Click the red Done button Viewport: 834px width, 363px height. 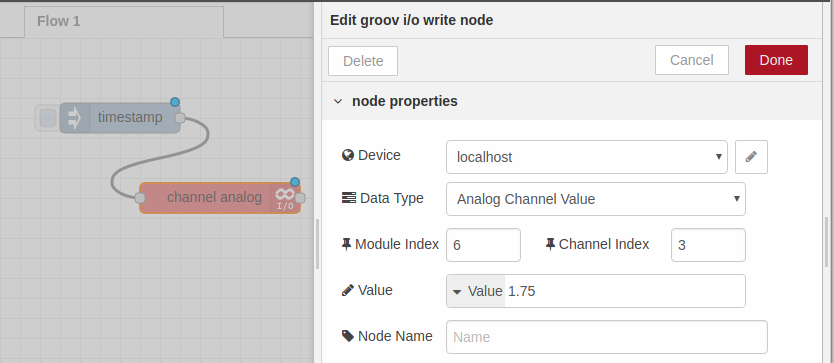(776, 60)
